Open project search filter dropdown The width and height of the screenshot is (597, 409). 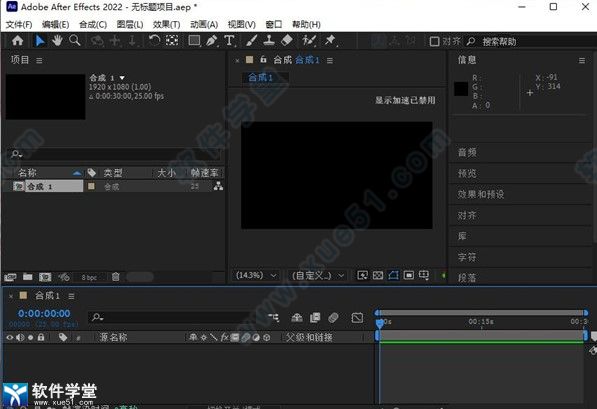point(16,154)
